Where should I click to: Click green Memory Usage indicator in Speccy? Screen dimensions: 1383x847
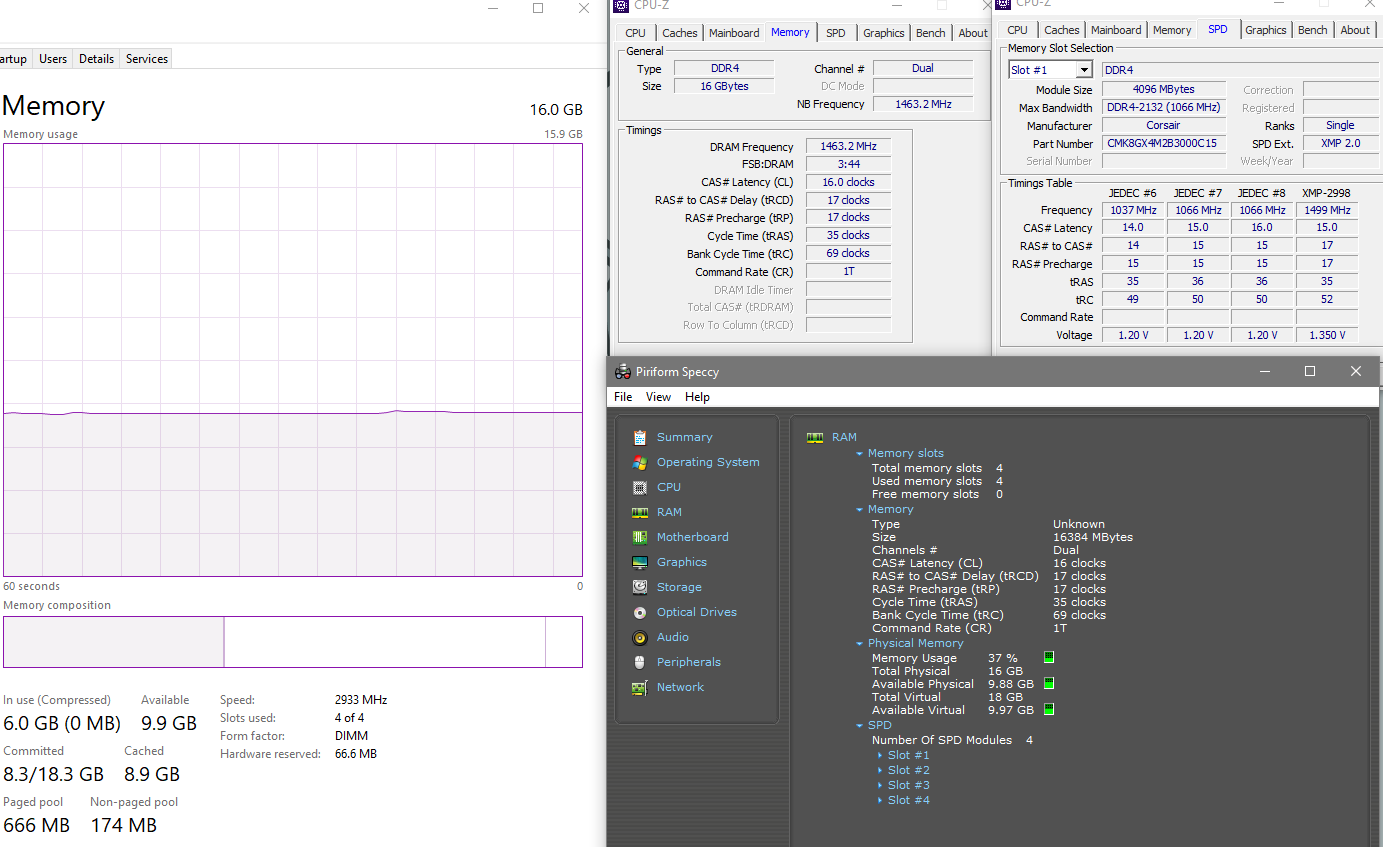pyautogui.click(x=1049, y=657)
